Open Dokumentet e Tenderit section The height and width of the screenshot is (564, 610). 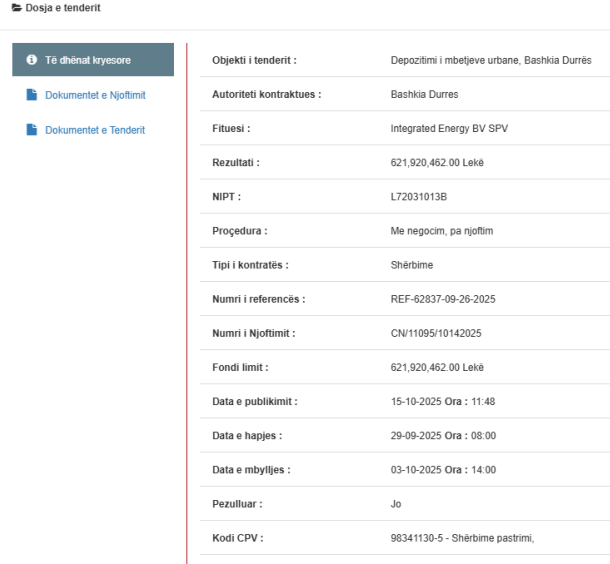pos(96,130)
